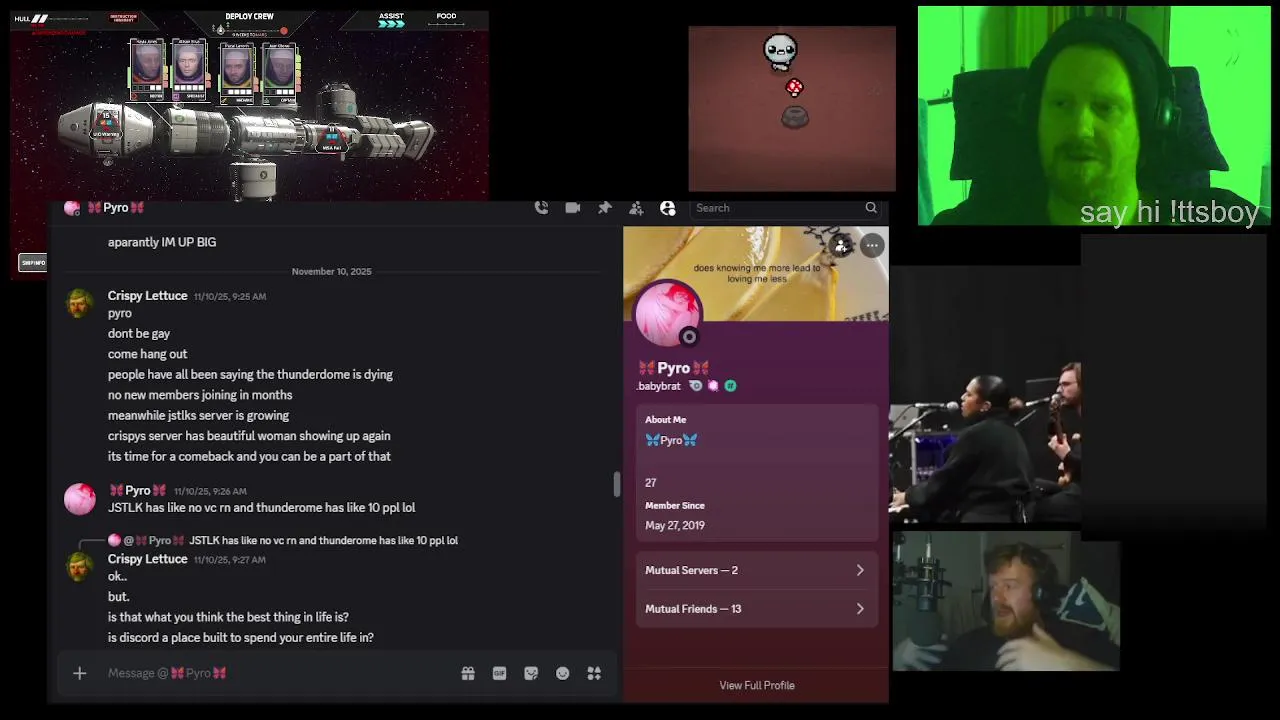Image resolution: width=1280 pixels, height=720 pixels.
Task: Click the 'Member Since May 27, 2019' text
Action: pos(675,515)
